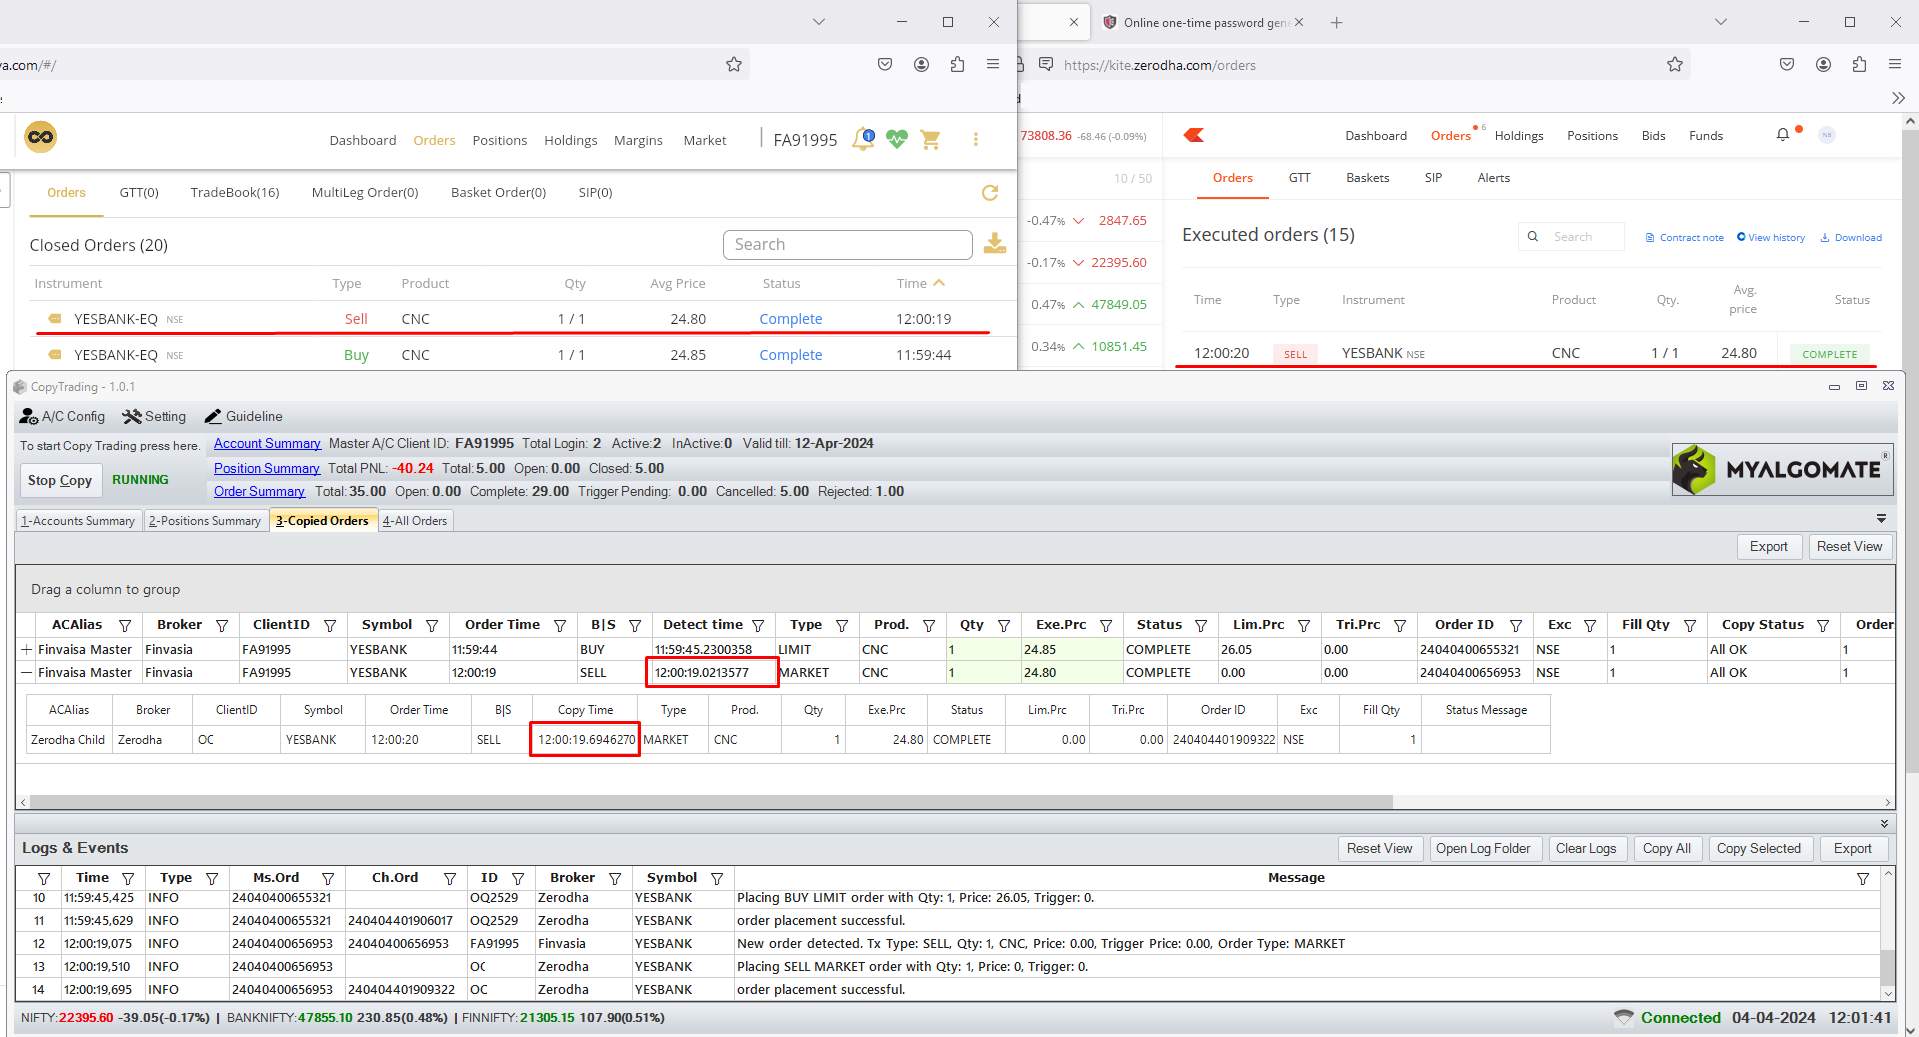Click Reset View in Copied Orders panel
The width and height of the screenshot is (1919, 1037).
1849,546
